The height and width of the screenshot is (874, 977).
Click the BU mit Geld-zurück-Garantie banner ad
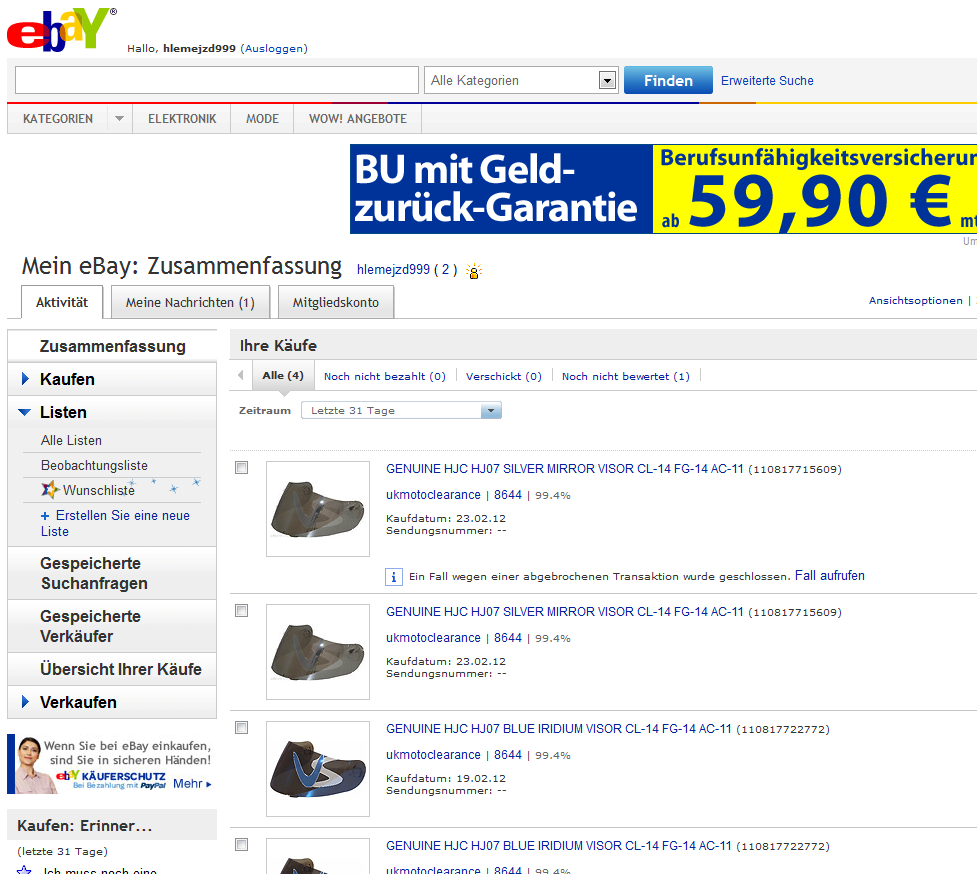click(663, 189)
